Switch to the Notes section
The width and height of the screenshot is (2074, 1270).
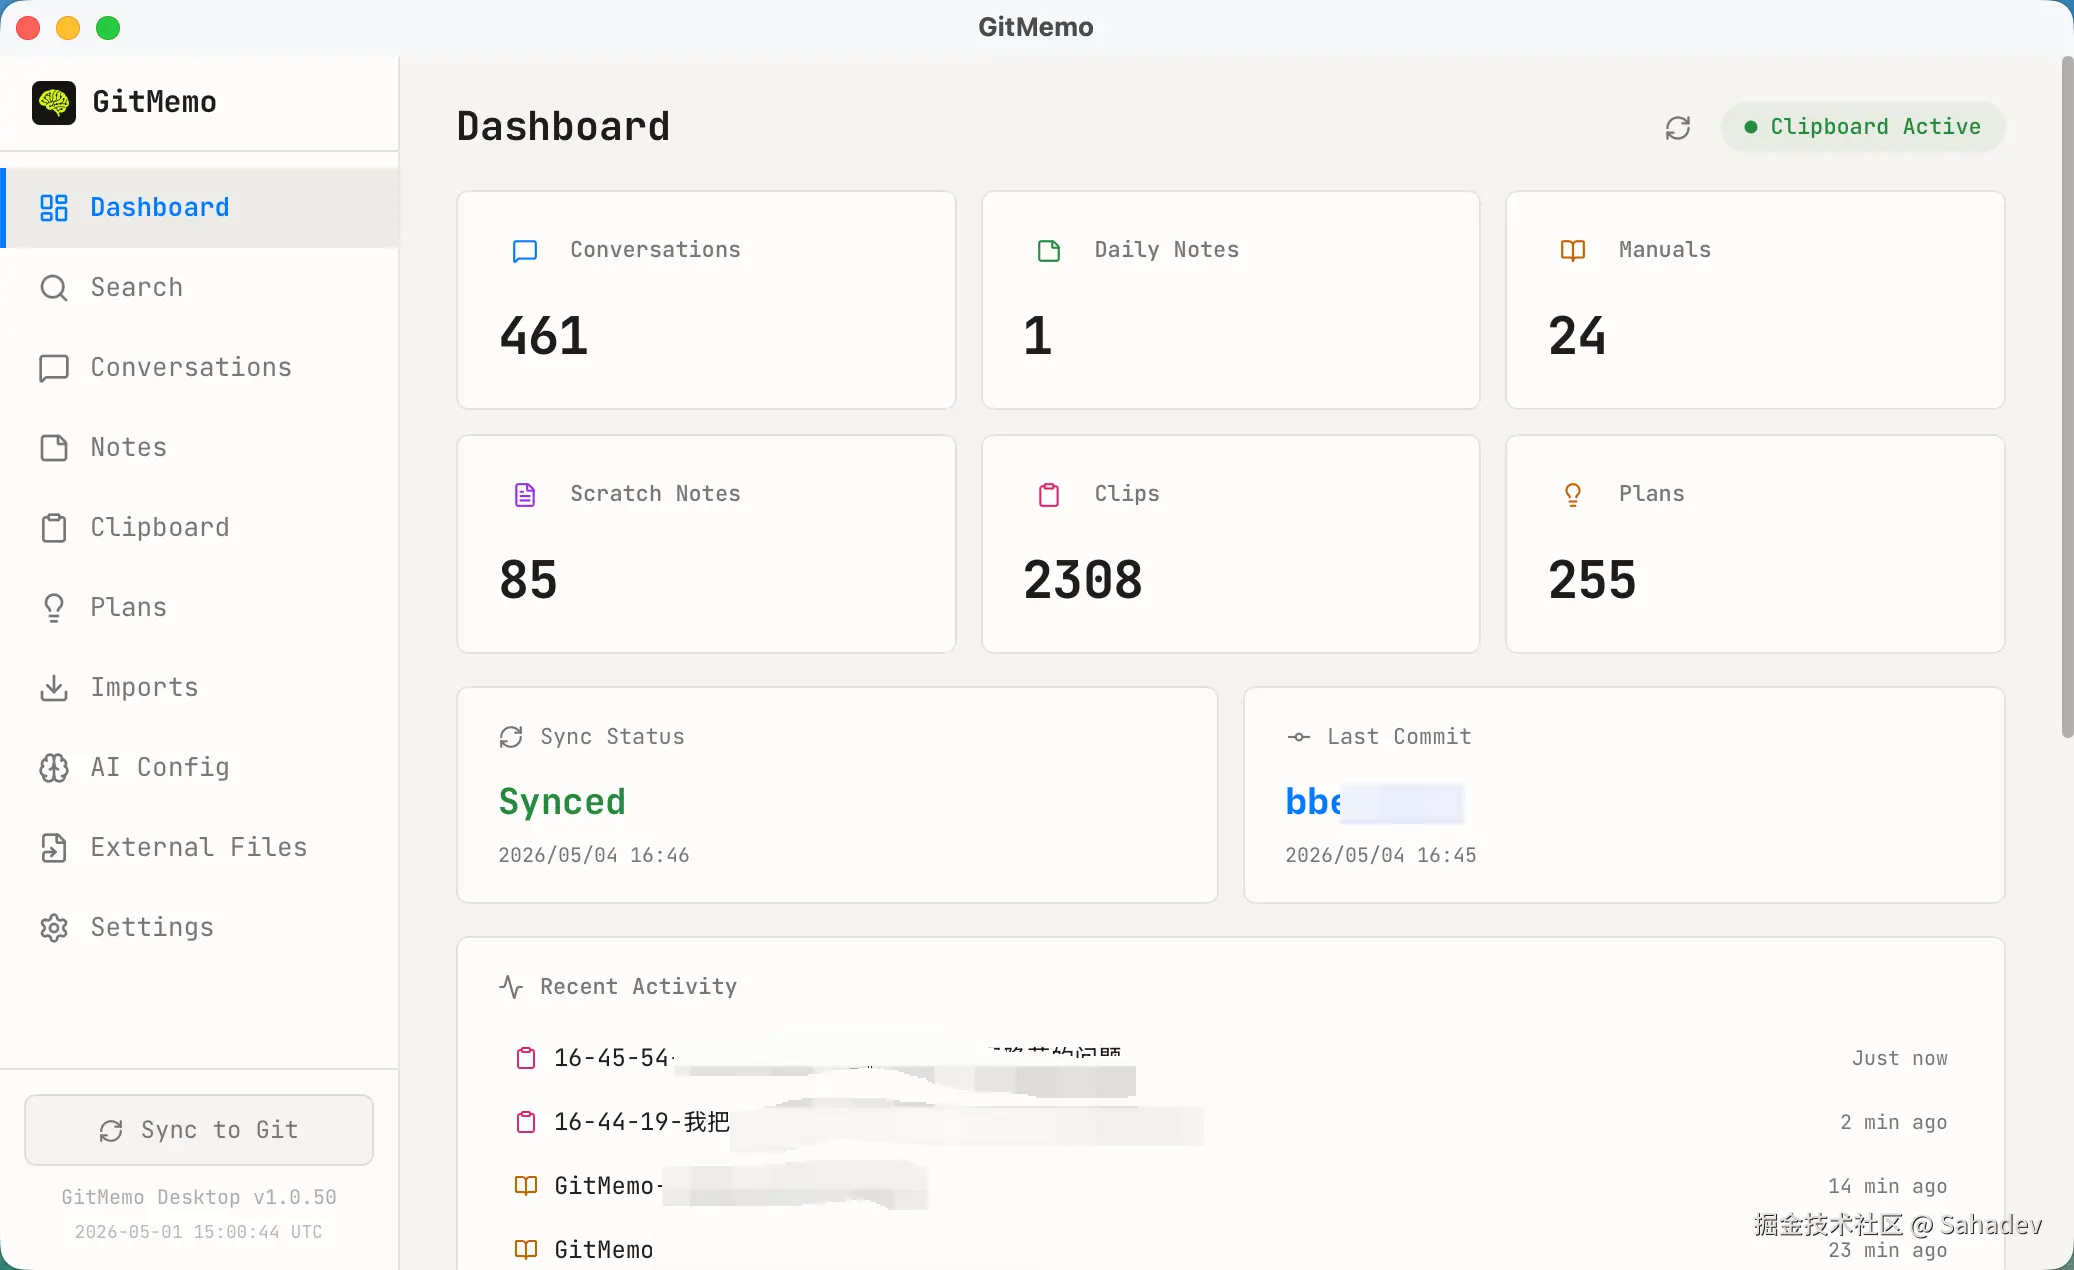201,447
